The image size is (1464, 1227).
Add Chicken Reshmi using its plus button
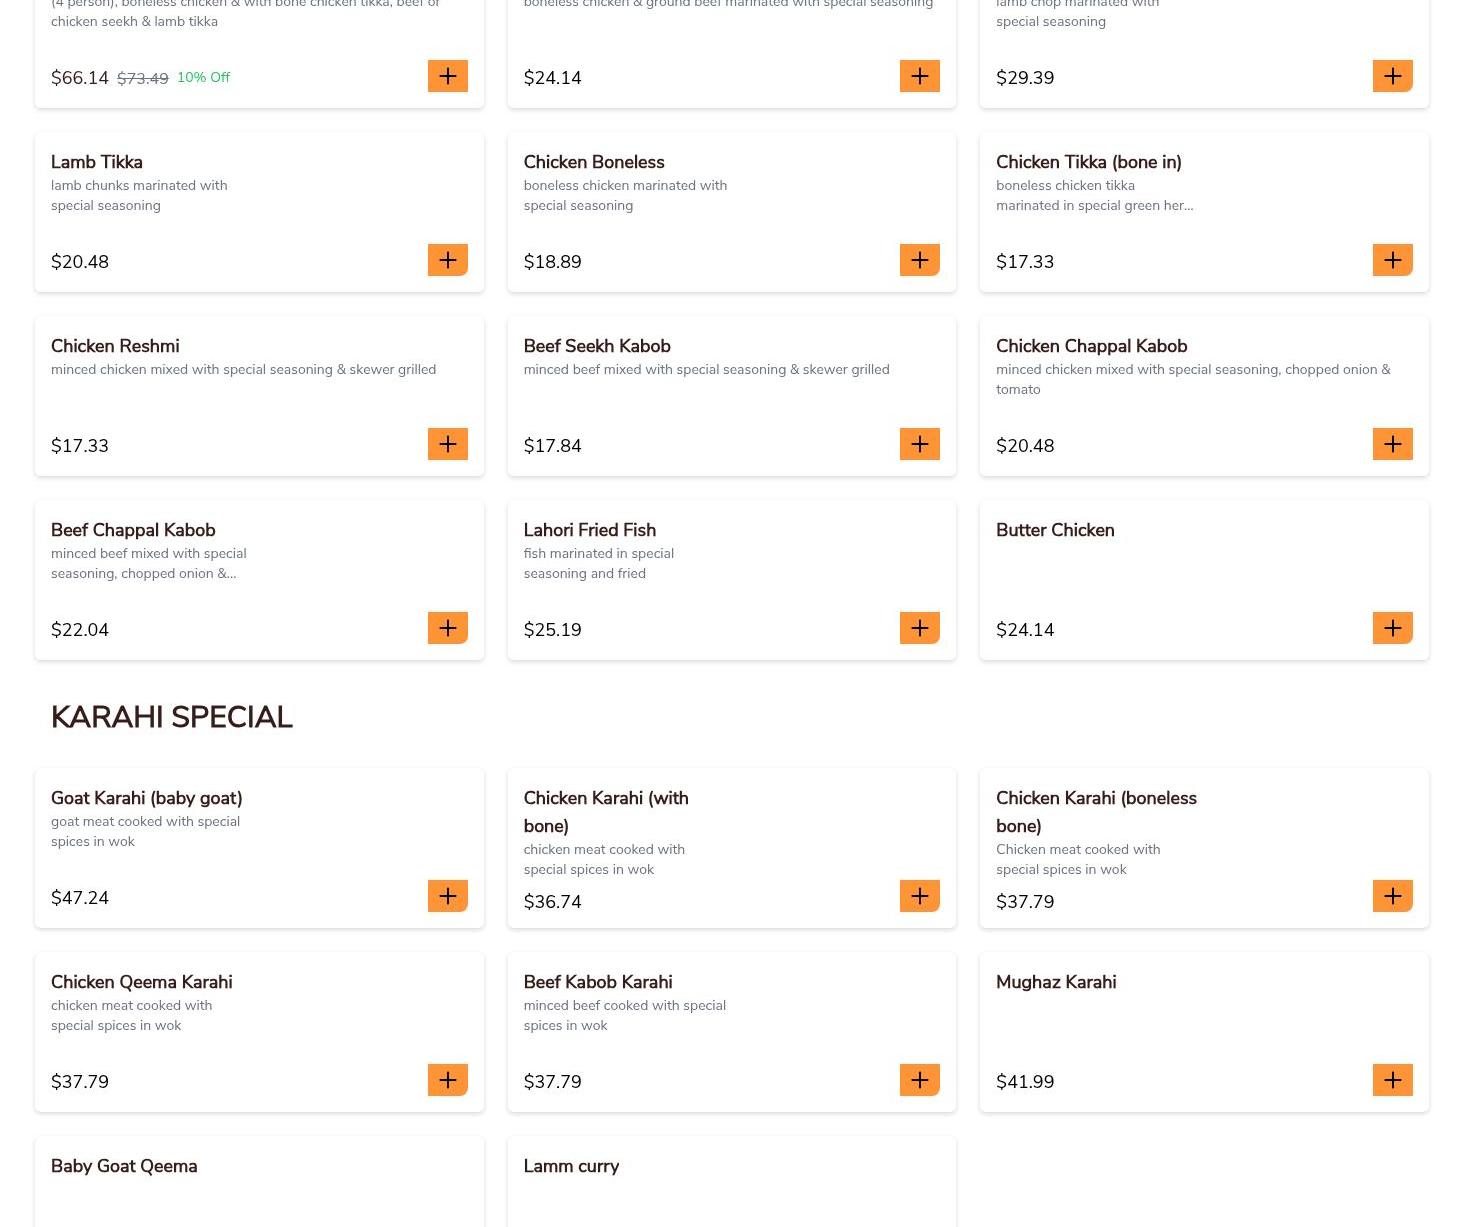click(447, 444)
